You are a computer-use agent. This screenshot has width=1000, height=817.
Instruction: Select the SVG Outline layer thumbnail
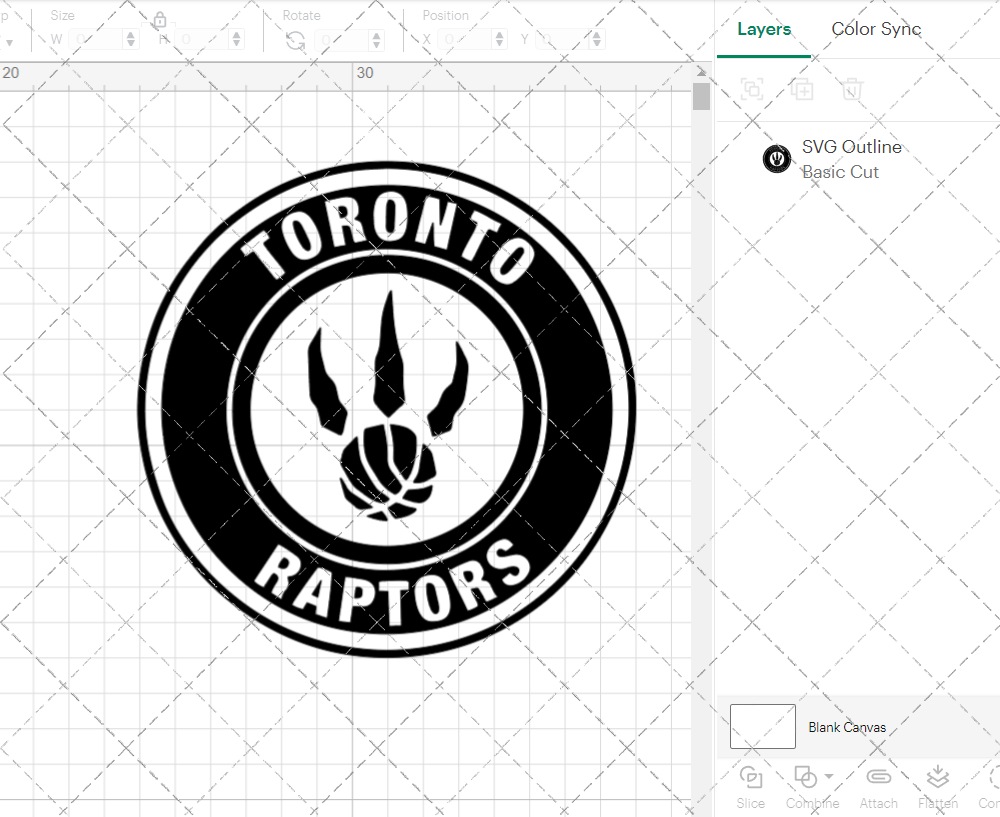(x=777, y=158)
